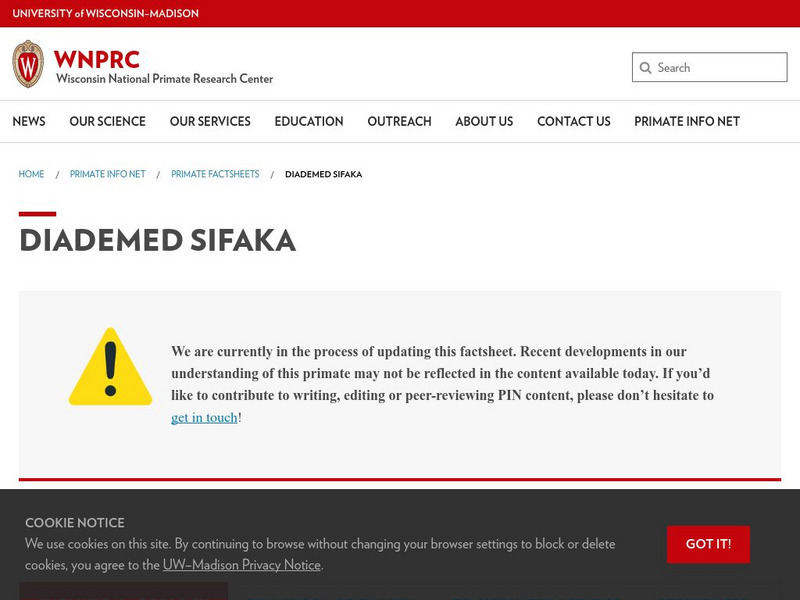Click the yellow warning triangle icon
Screen dimensions: 800x600
click(x=110, y=367)
